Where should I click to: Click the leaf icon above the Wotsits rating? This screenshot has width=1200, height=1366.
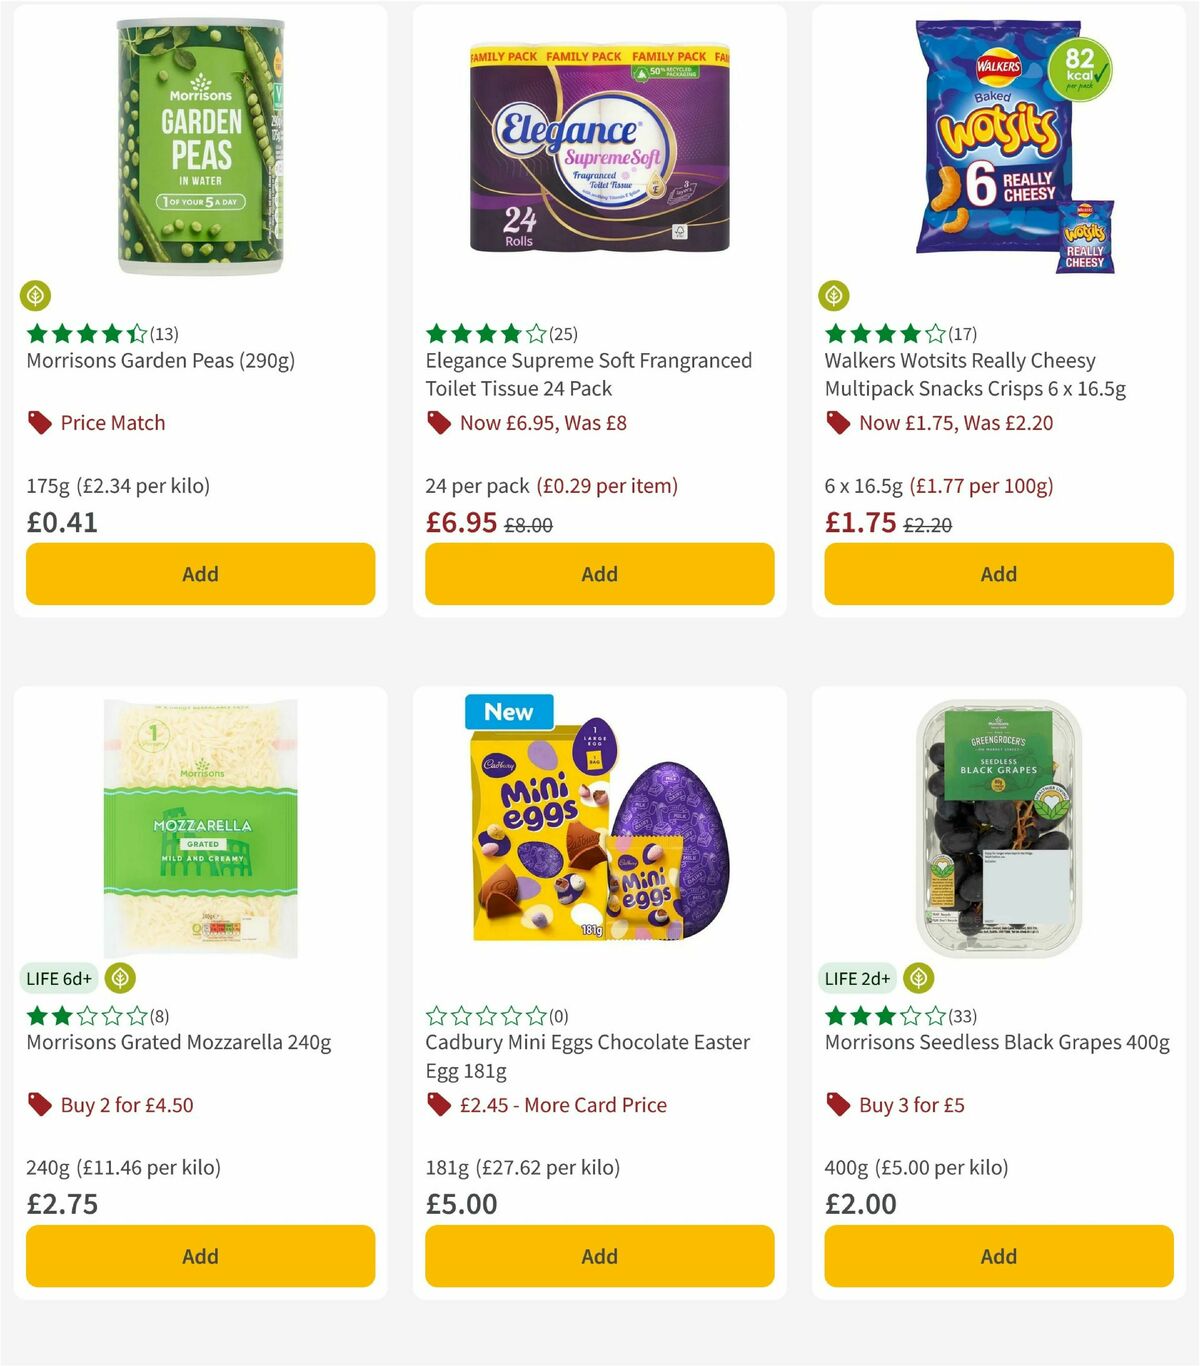point(834,296)
